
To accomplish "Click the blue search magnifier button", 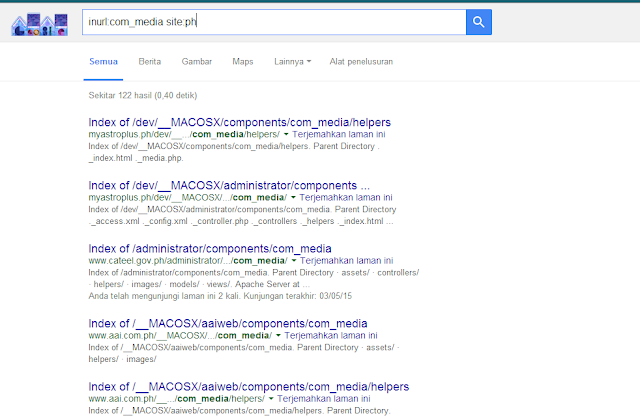I will pos(479,22).
